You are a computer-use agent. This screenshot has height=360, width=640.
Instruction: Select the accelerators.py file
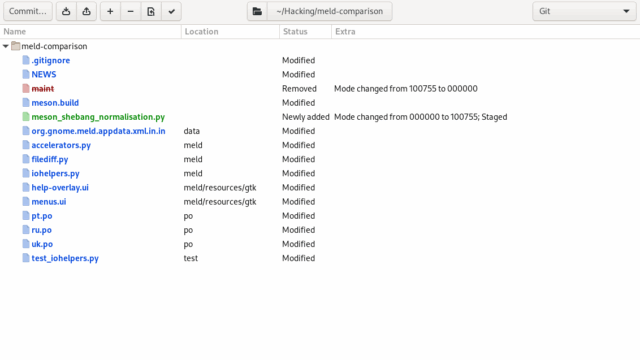(x=61, y=145)
